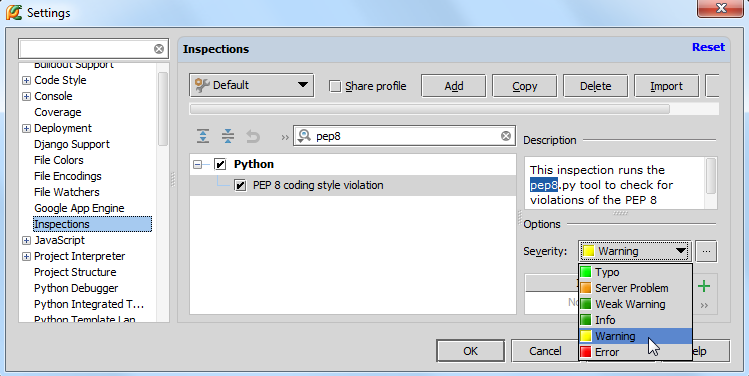Pick the orange Server Problem swatch item

point(635,288)
